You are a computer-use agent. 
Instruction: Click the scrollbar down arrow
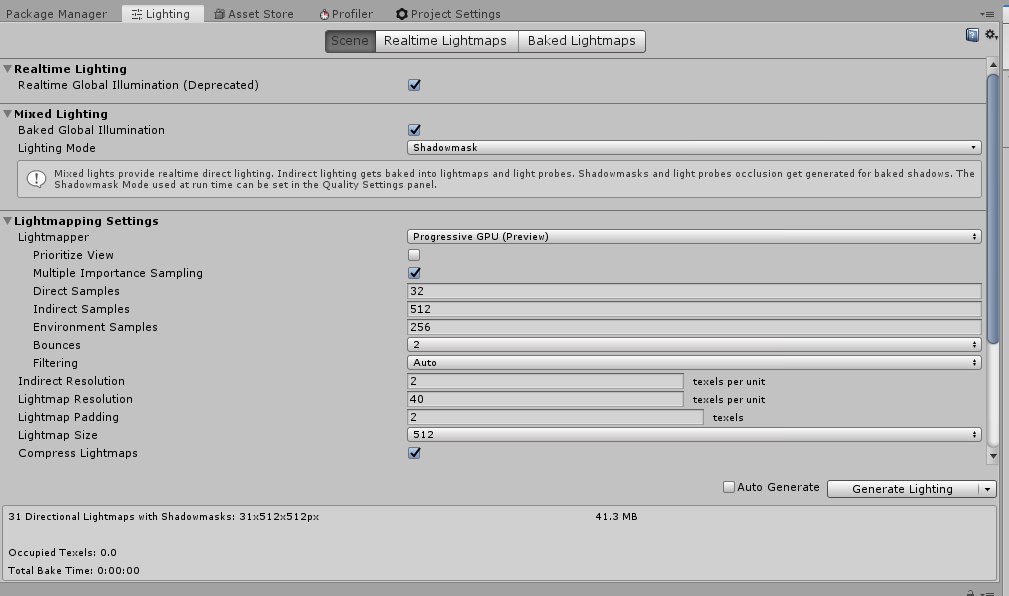pyautogui.click(x=993, y=456)
